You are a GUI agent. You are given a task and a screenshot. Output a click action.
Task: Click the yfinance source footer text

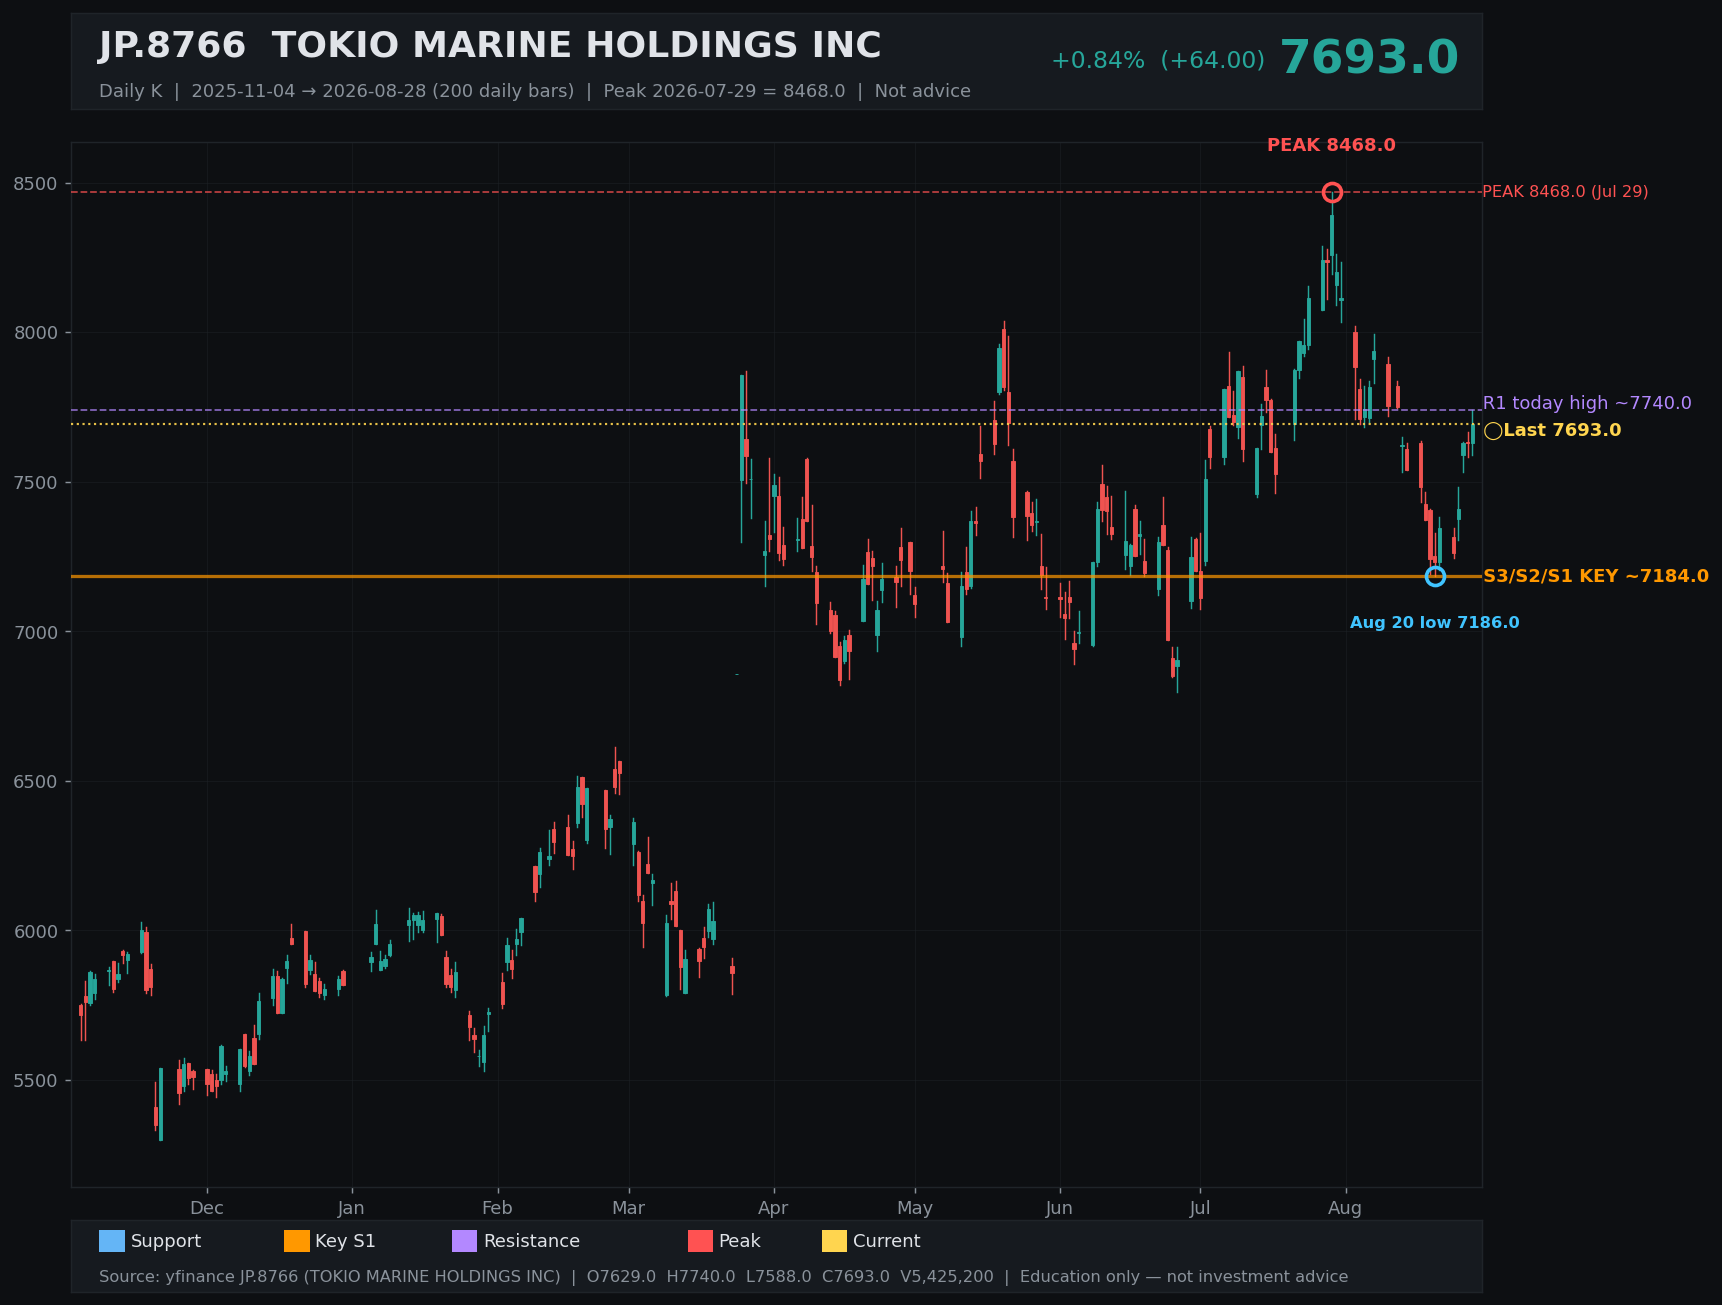(x=723, y=1277)
